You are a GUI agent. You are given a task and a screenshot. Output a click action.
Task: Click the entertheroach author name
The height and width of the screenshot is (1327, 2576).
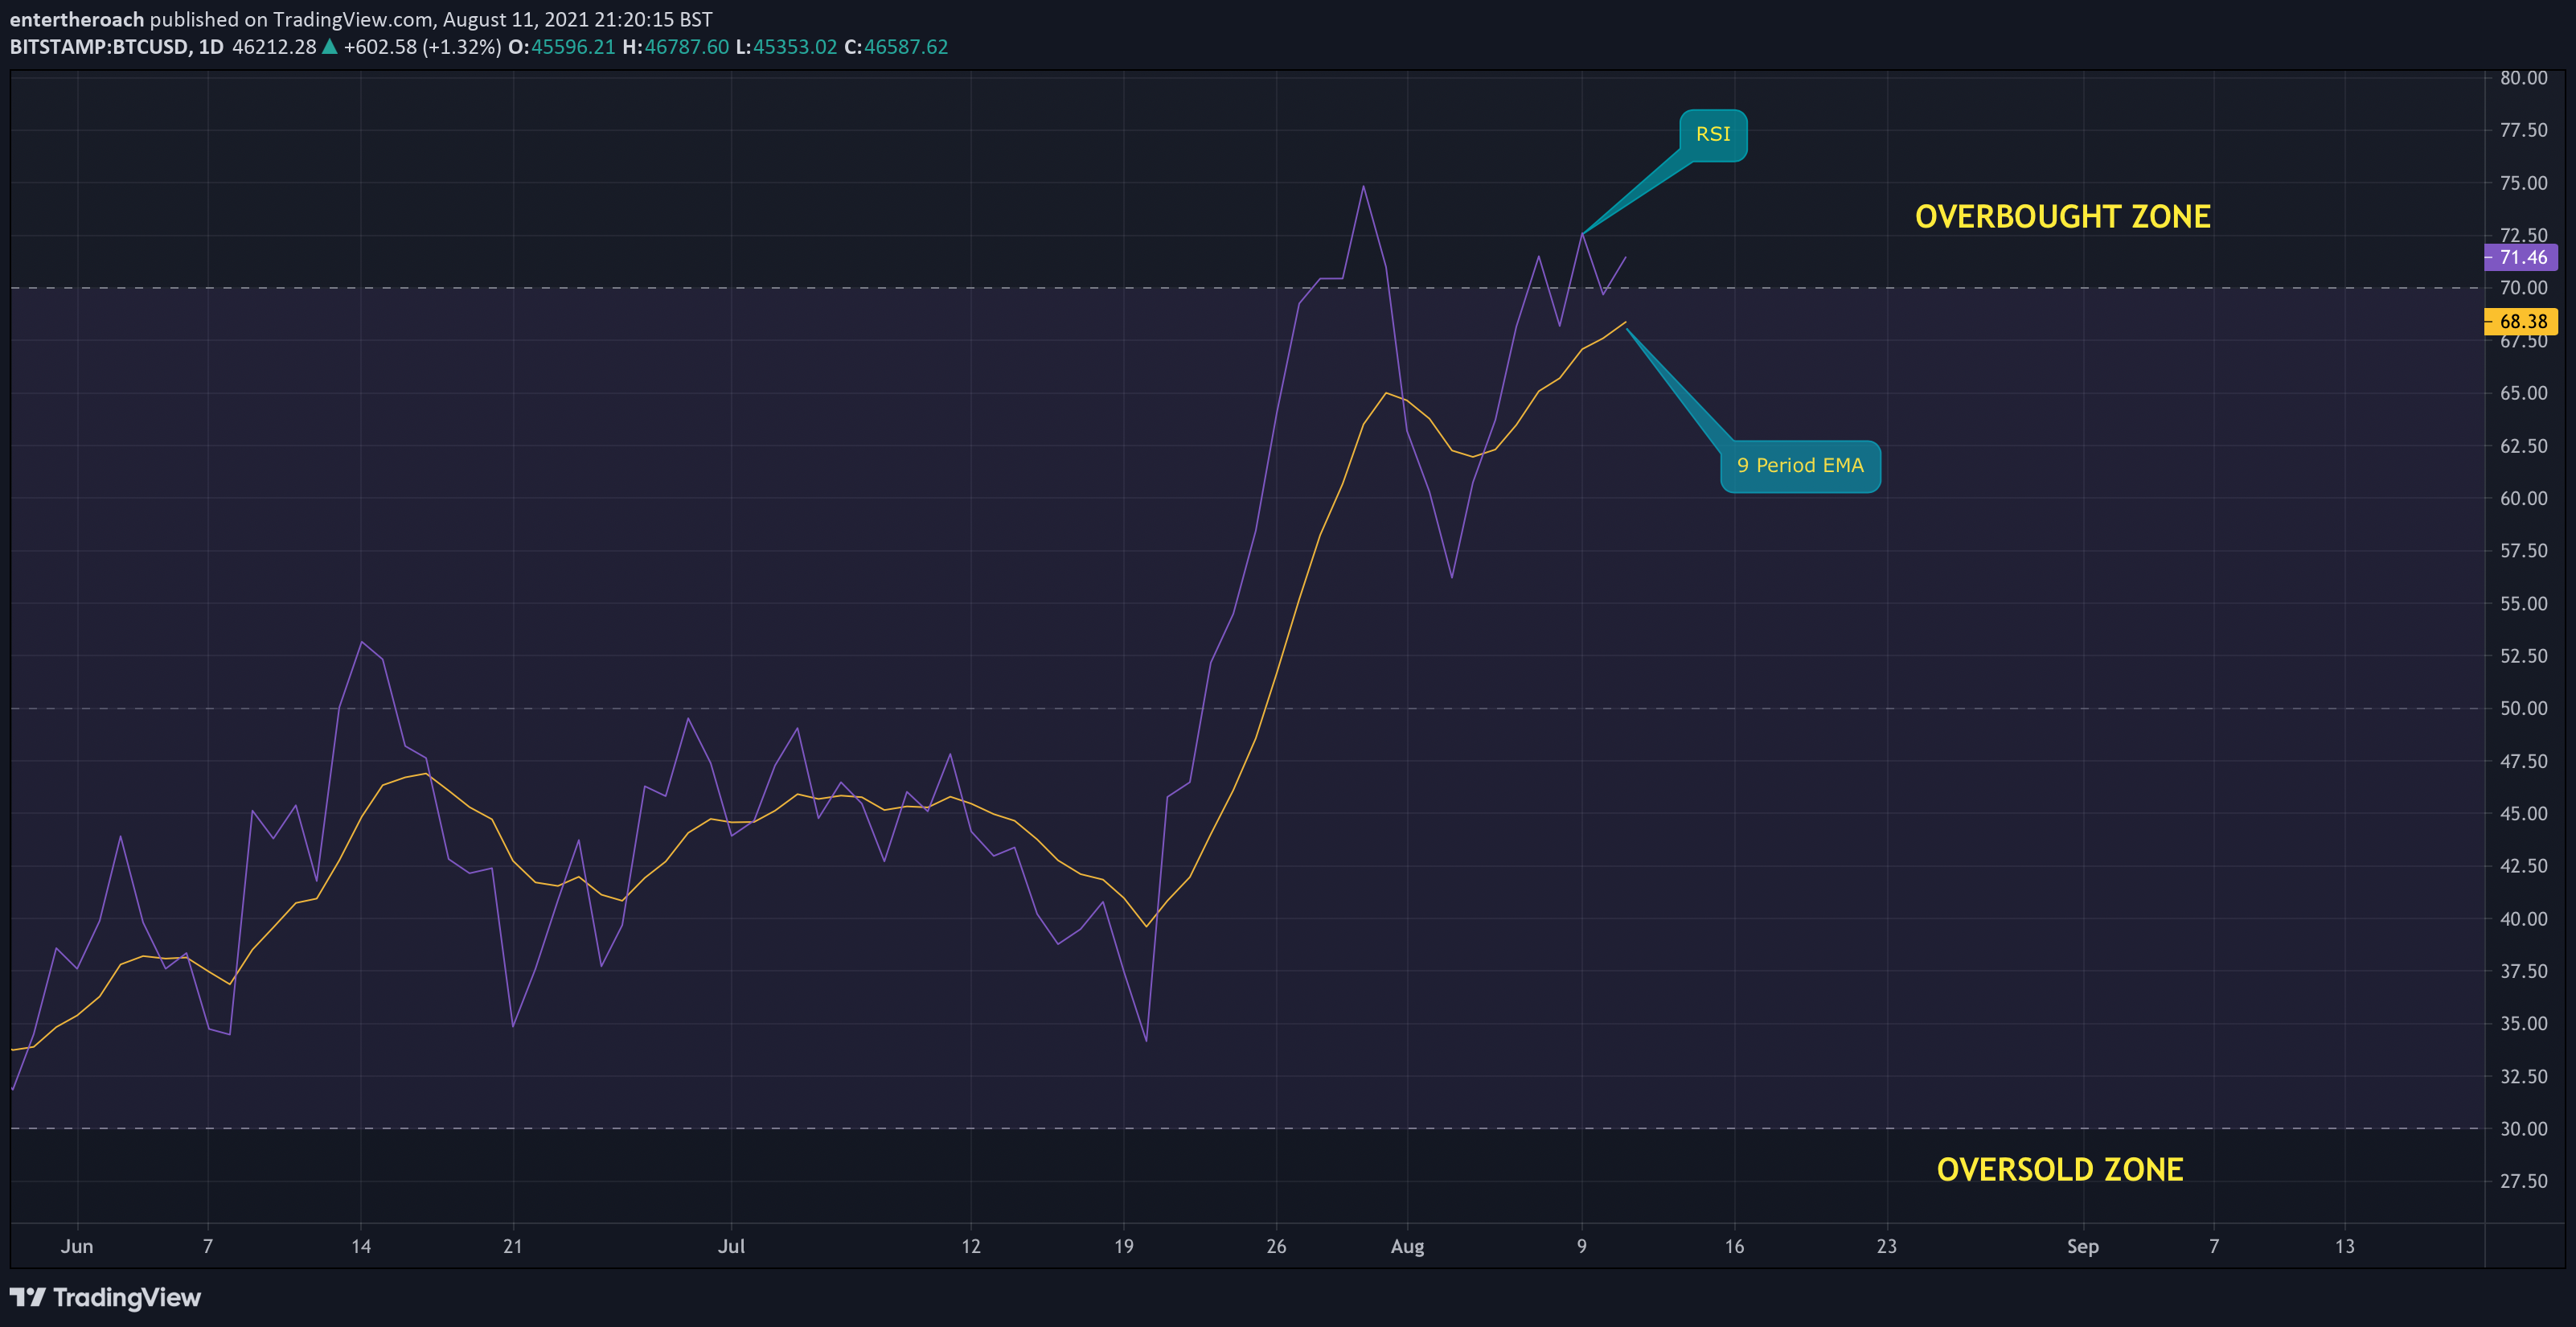(76, 19)
